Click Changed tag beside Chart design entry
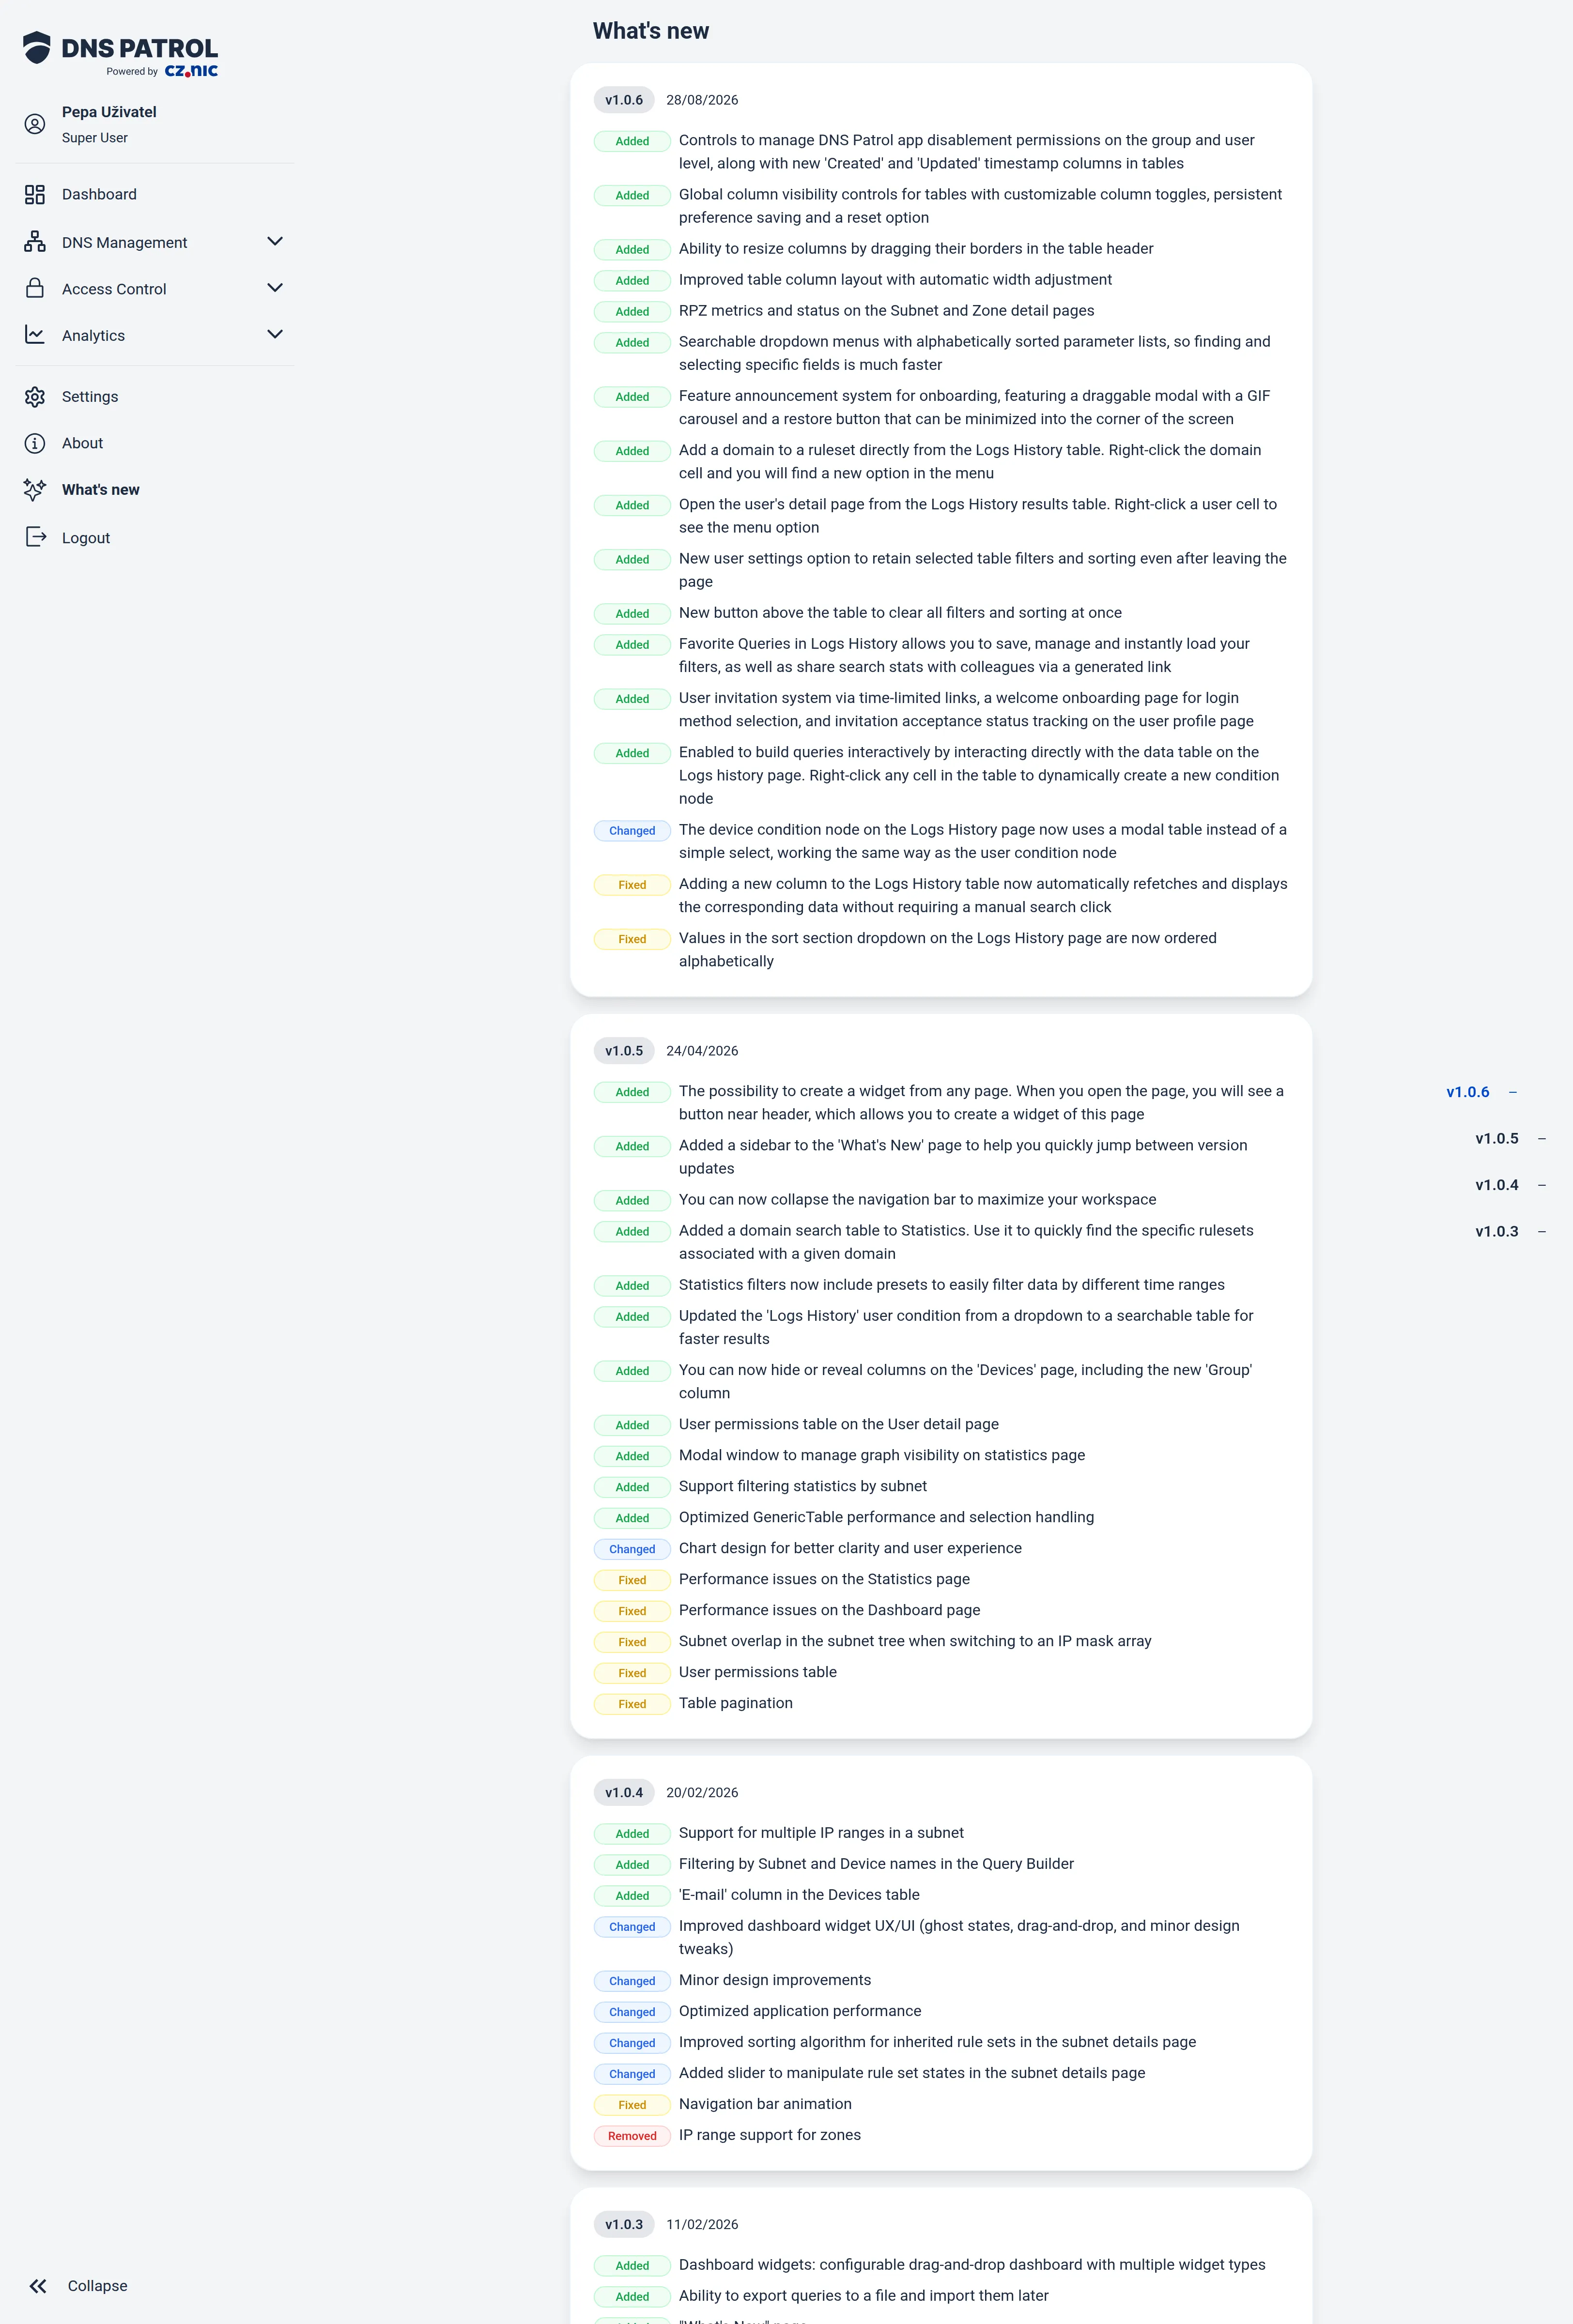 coord(632,1549)
